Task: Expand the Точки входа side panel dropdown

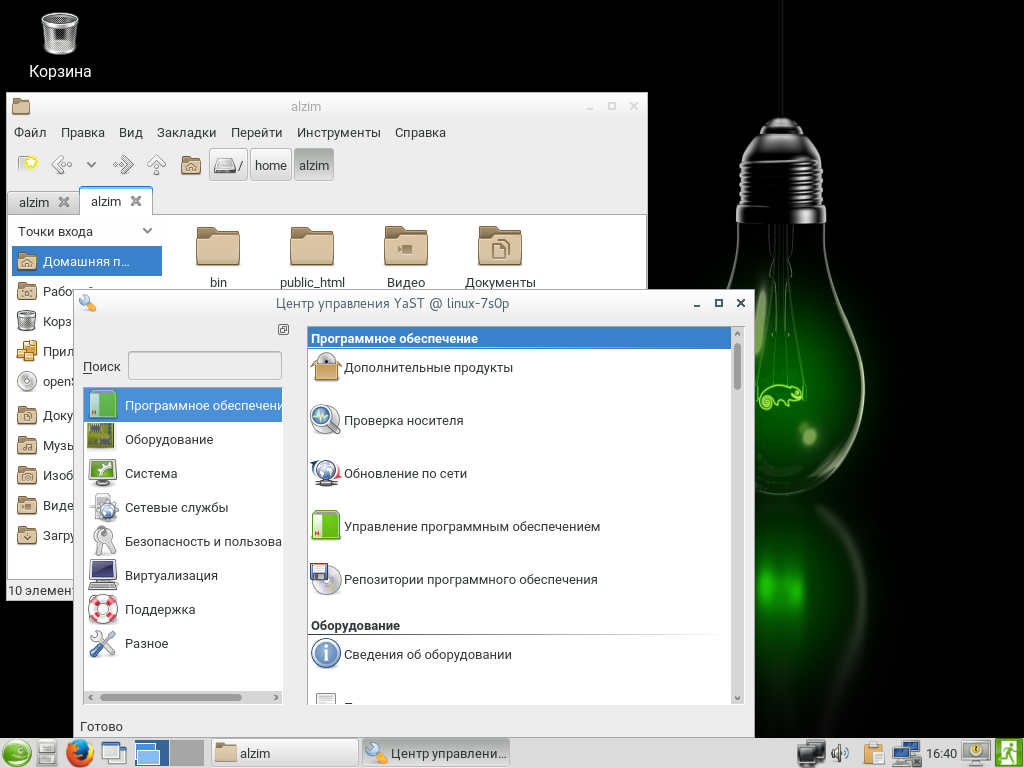Action: pos(148,231)
